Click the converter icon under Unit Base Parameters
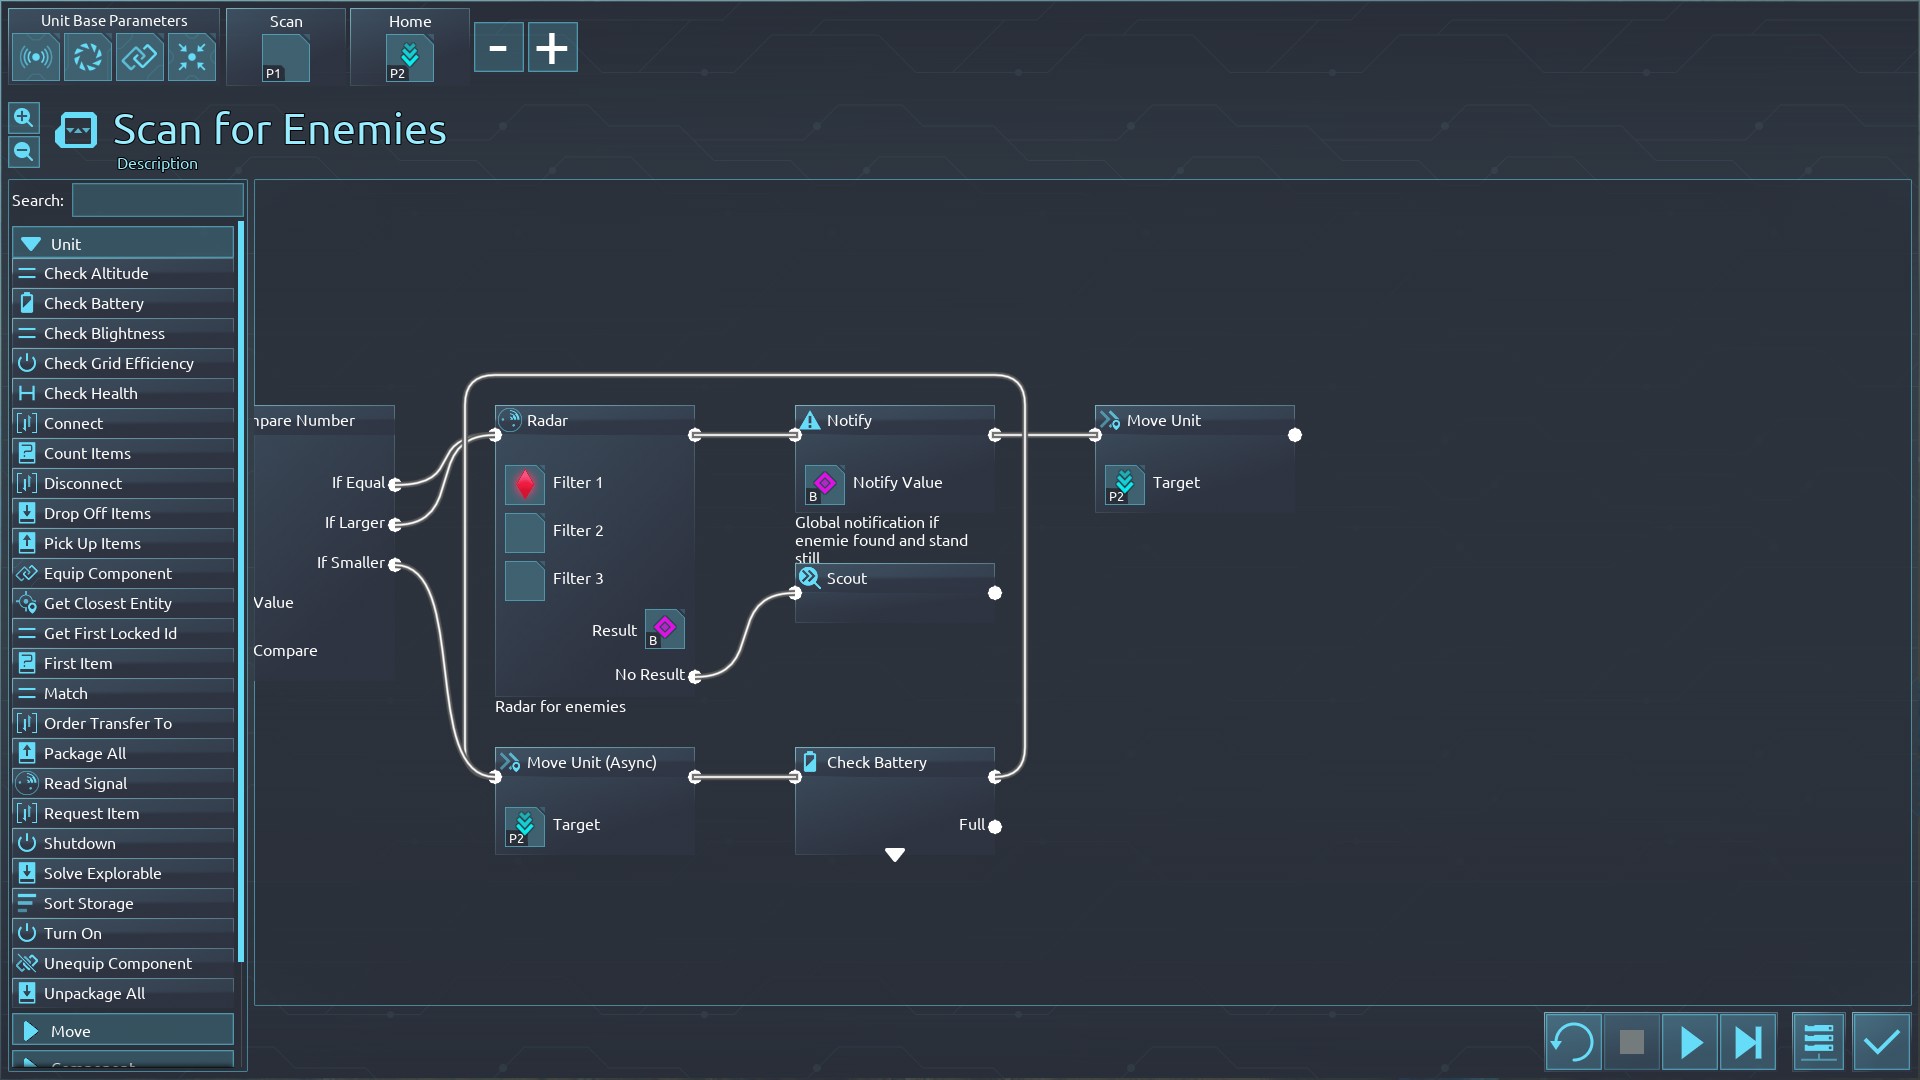This screenshot has height=1080, width=1920. click(88, 57)
